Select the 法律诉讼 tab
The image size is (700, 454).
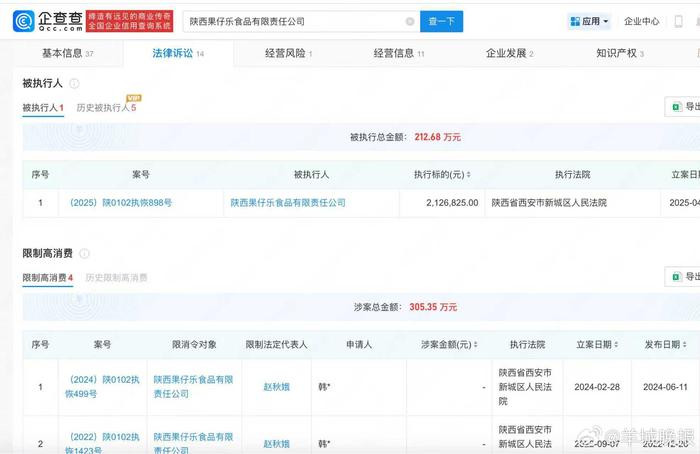(x=178, y=53)
